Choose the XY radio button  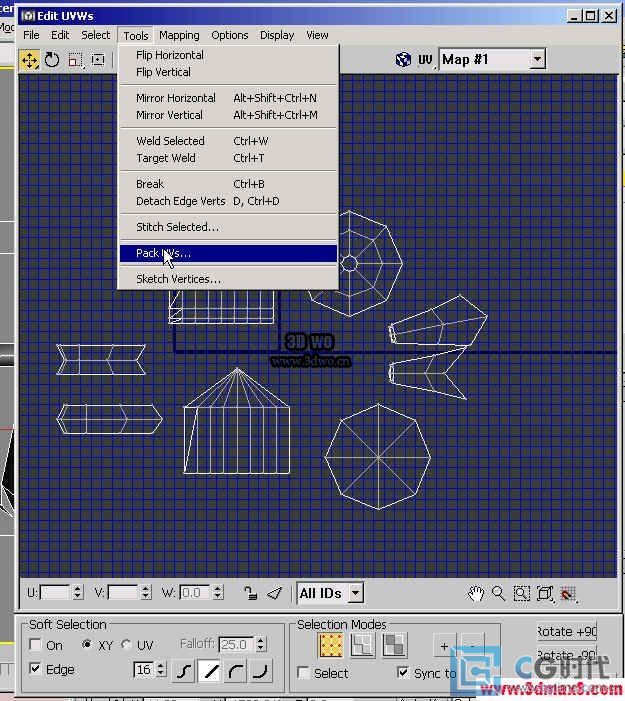click(87, 644)
